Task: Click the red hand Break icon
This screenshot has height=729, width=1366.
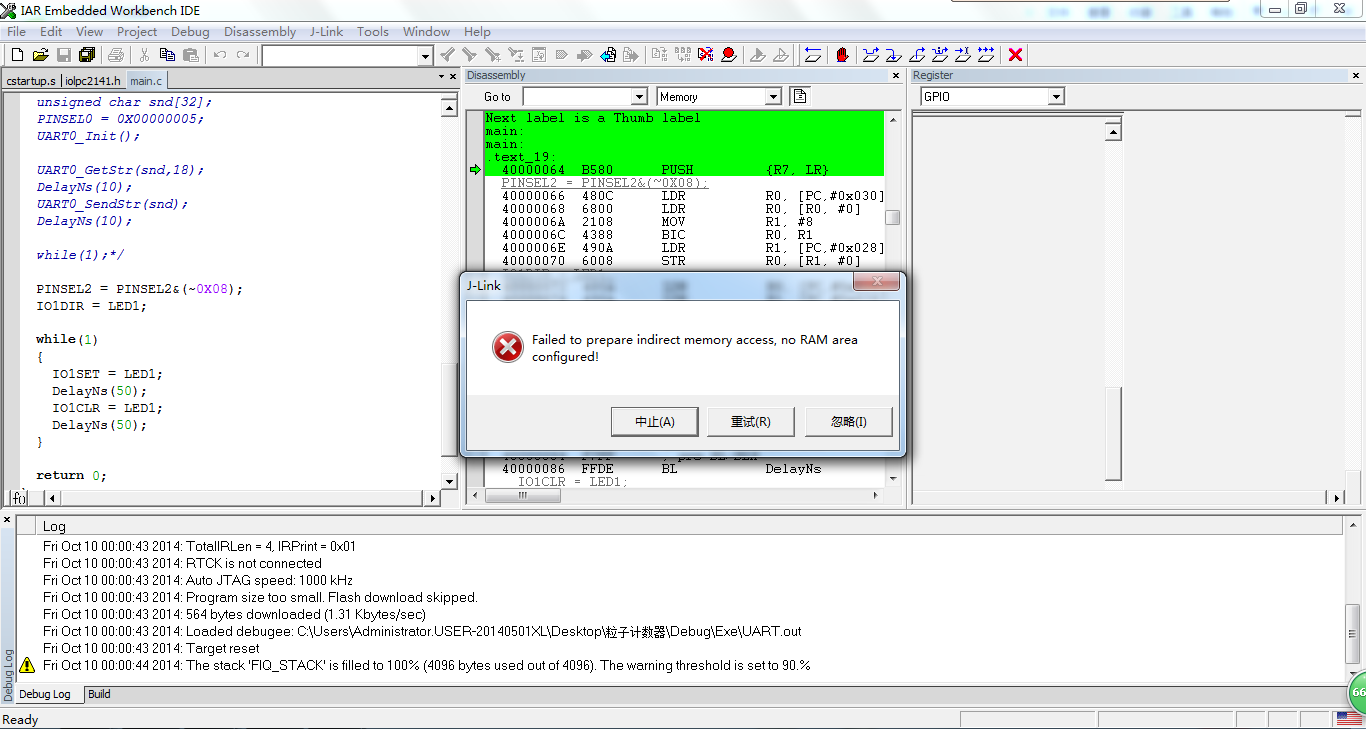Action: coord(842,55)
